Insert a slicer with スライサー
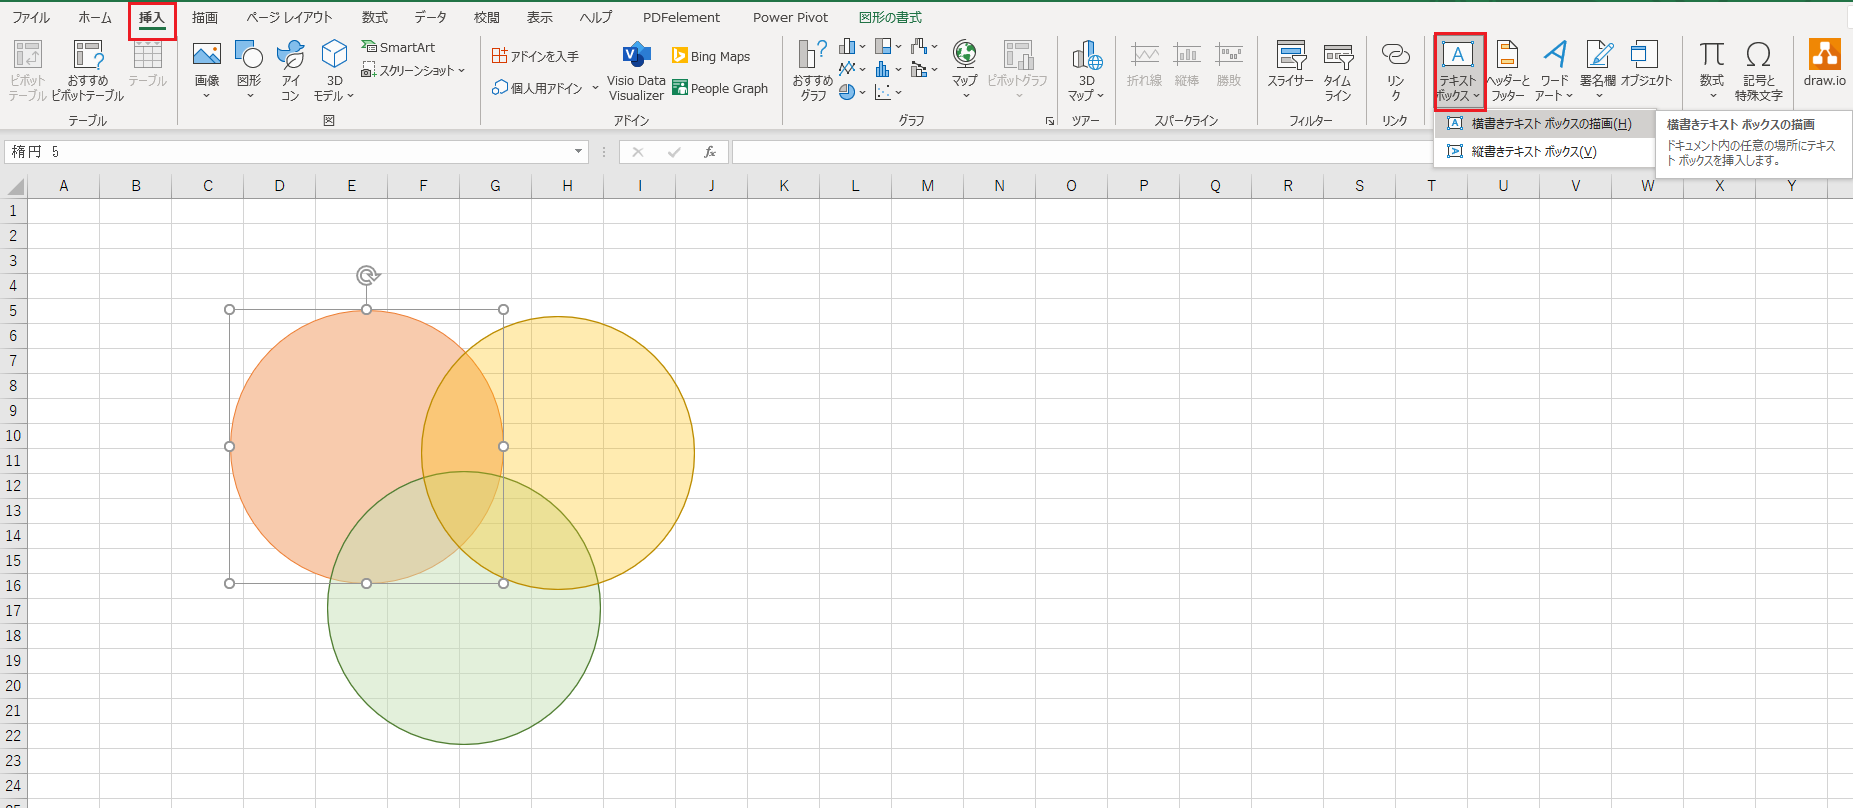 [1290, 68]
